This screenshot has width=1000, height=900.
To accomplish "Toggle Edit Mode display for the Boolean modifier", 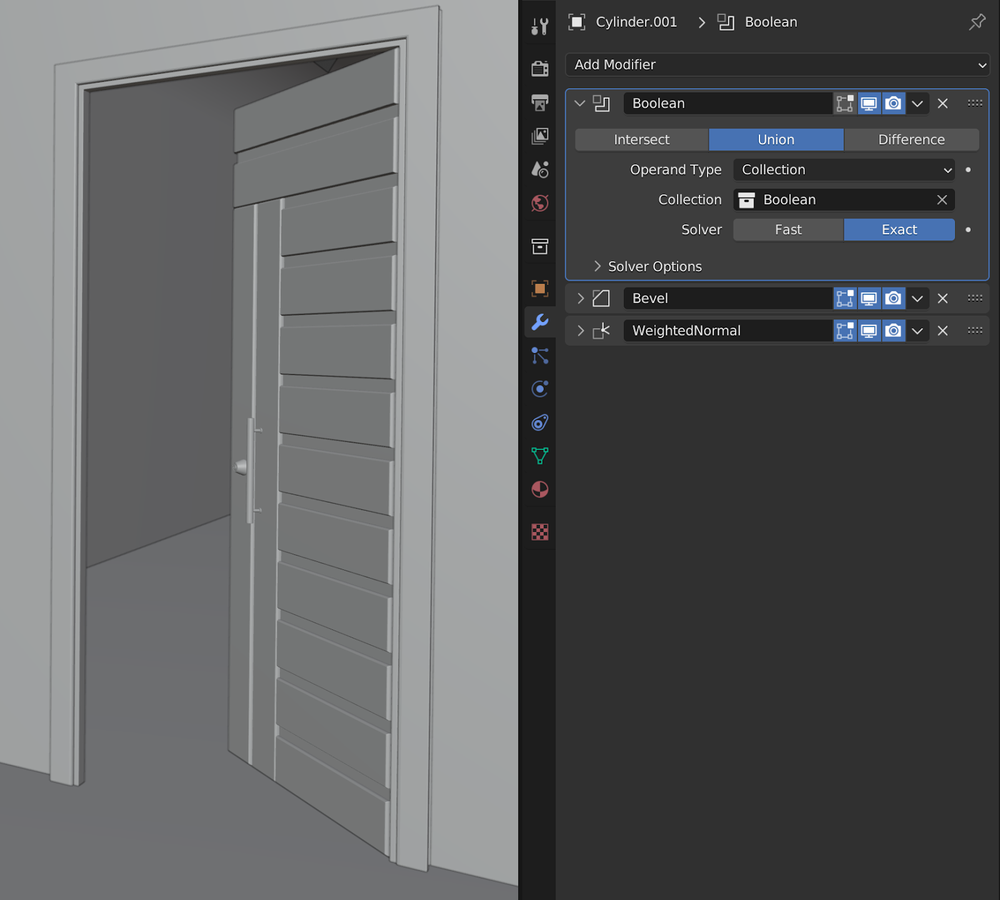I will point(844,103).
